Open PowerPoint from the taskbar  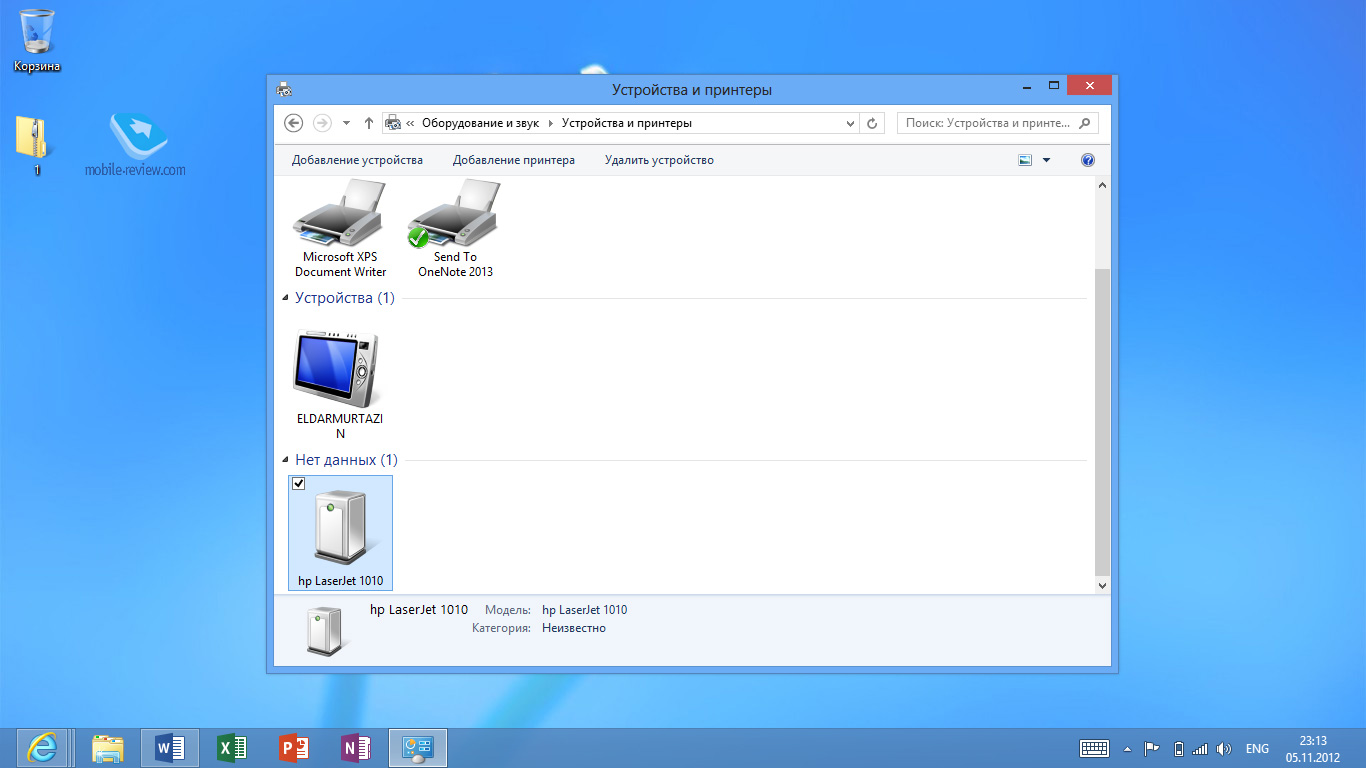(x=294, y=748)
